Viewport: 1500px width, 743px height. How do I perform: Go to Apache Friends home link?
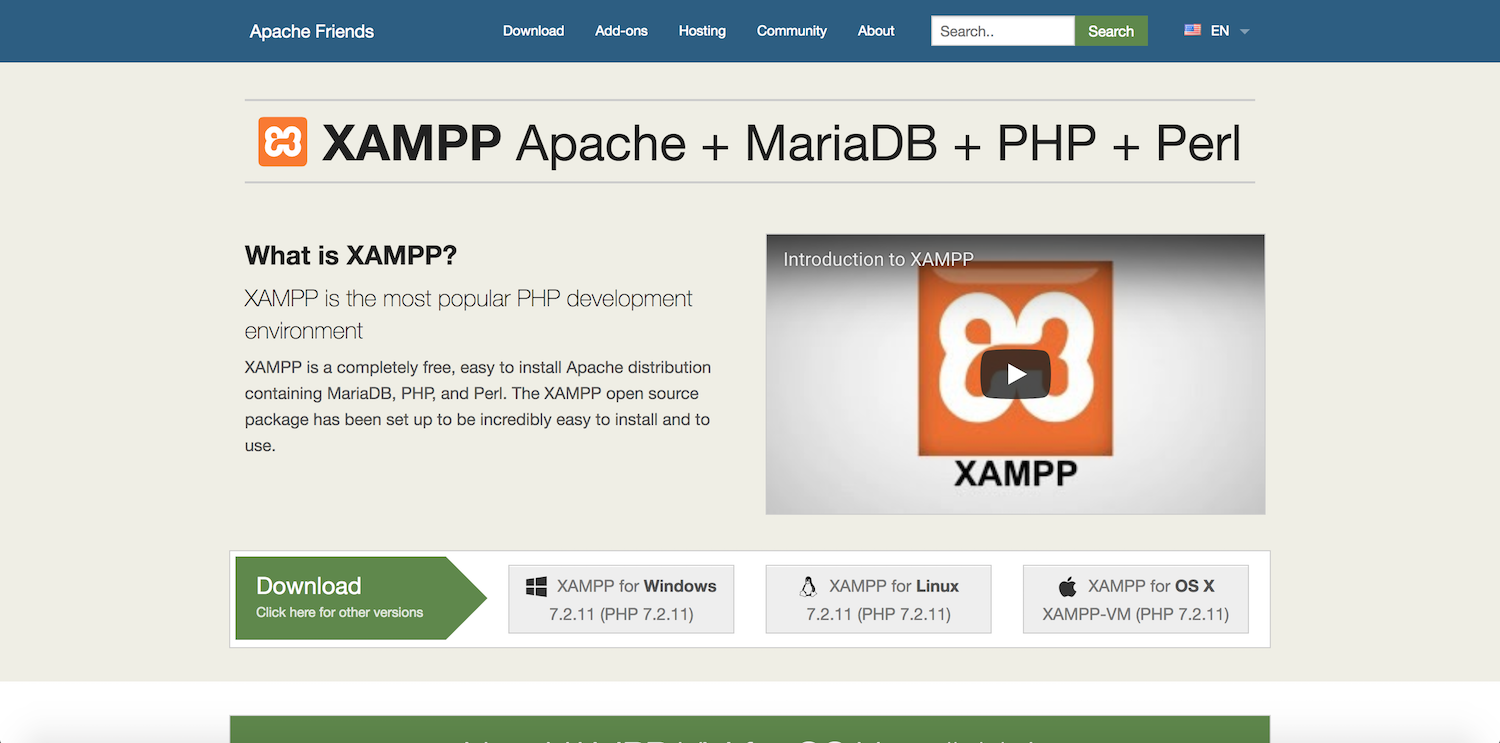point(312,31)
